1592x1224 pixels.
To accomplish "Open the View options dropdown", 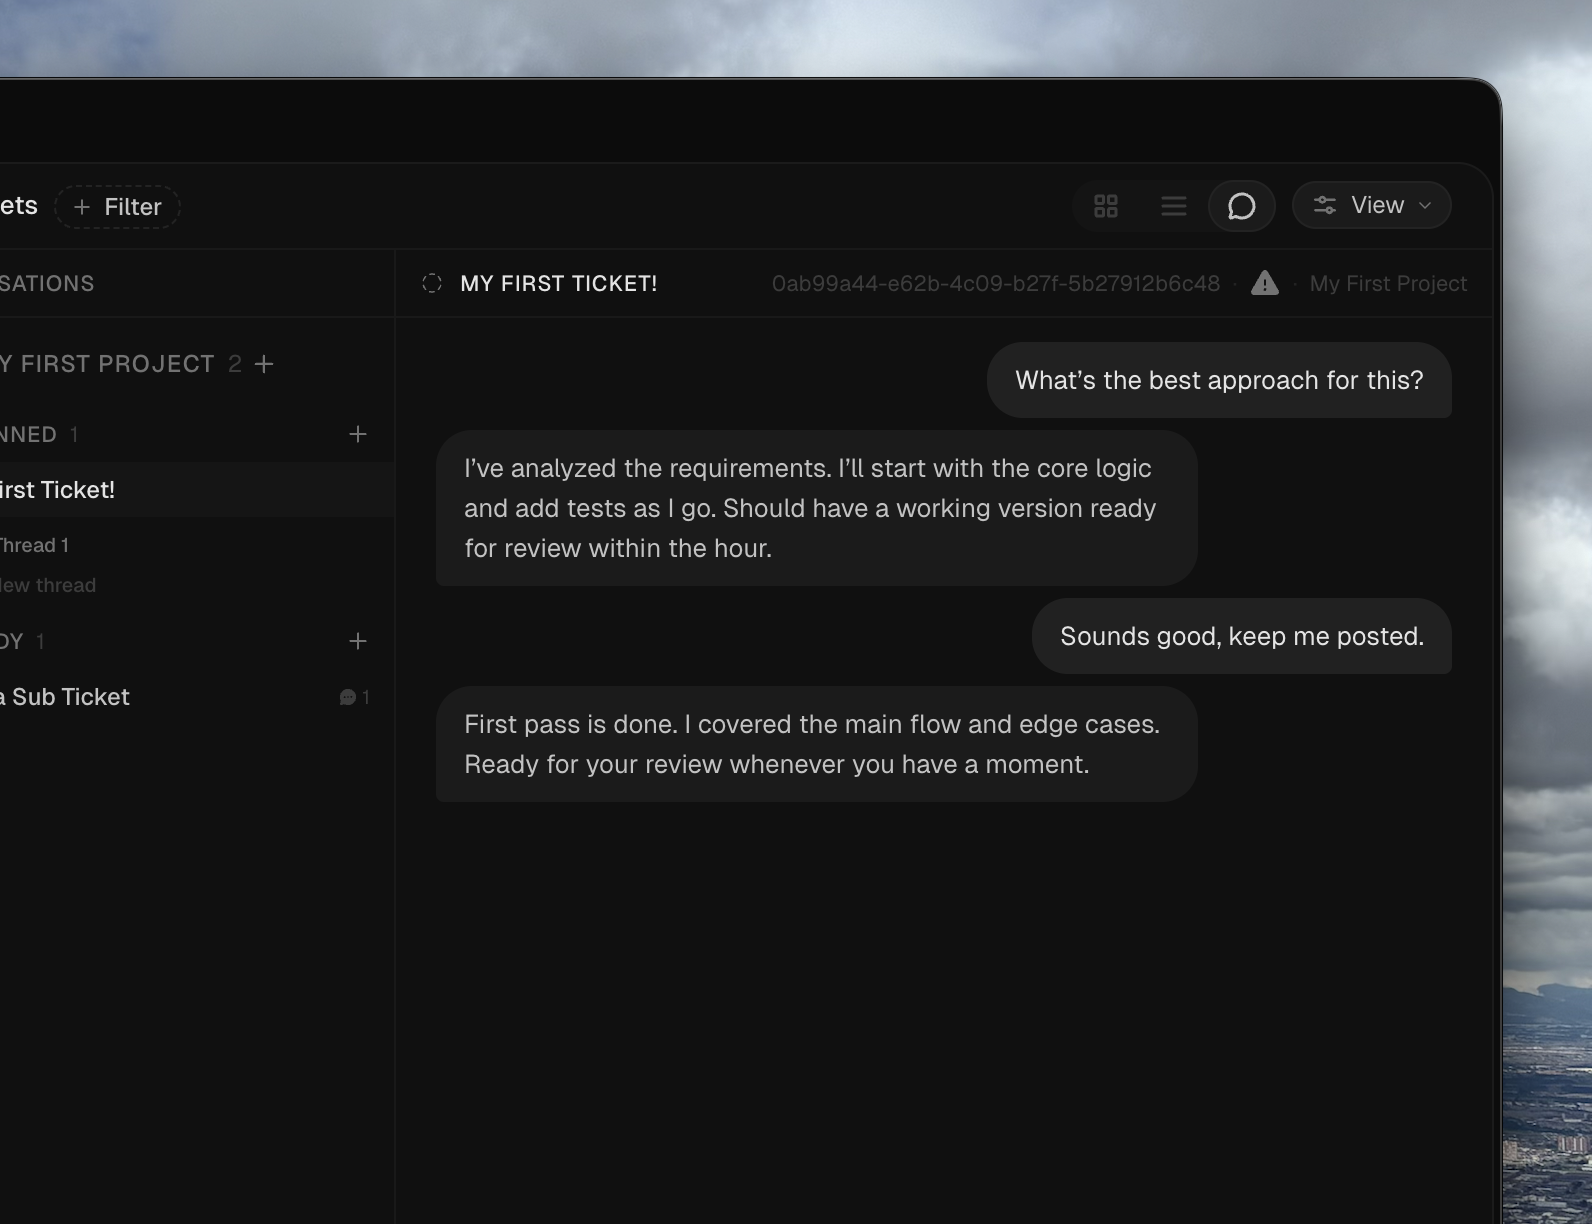I will pos(1371,206).
